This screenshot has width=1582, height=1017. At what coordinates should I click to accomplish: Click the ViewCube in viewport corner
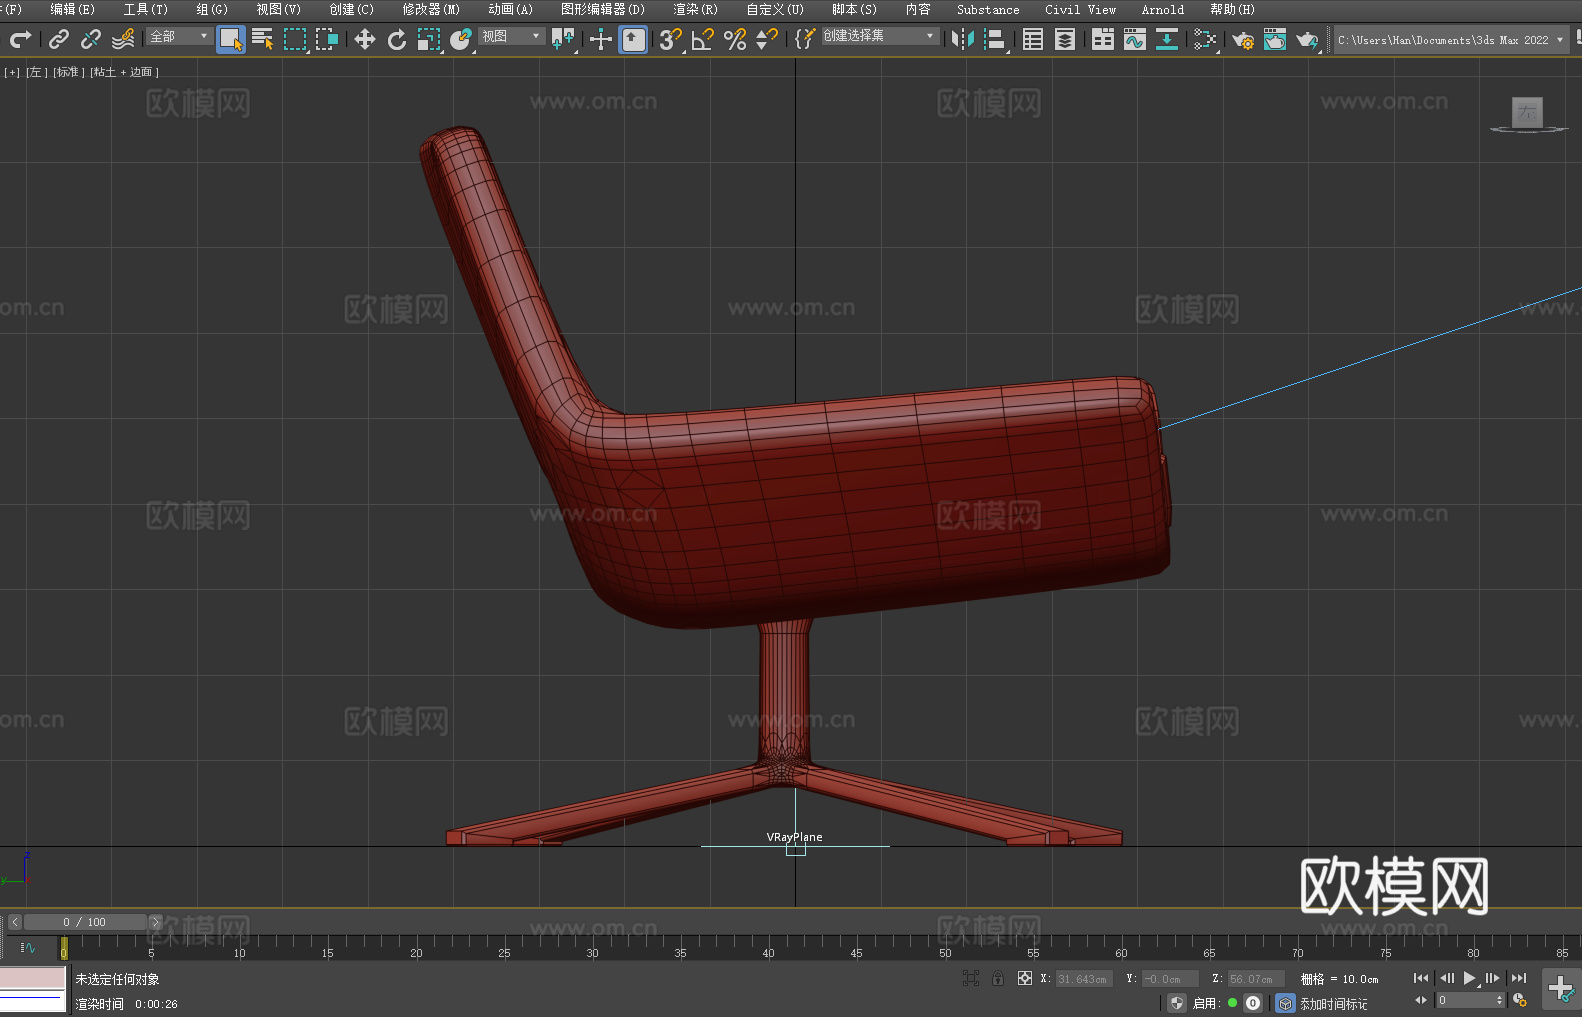coord(1527,114)
